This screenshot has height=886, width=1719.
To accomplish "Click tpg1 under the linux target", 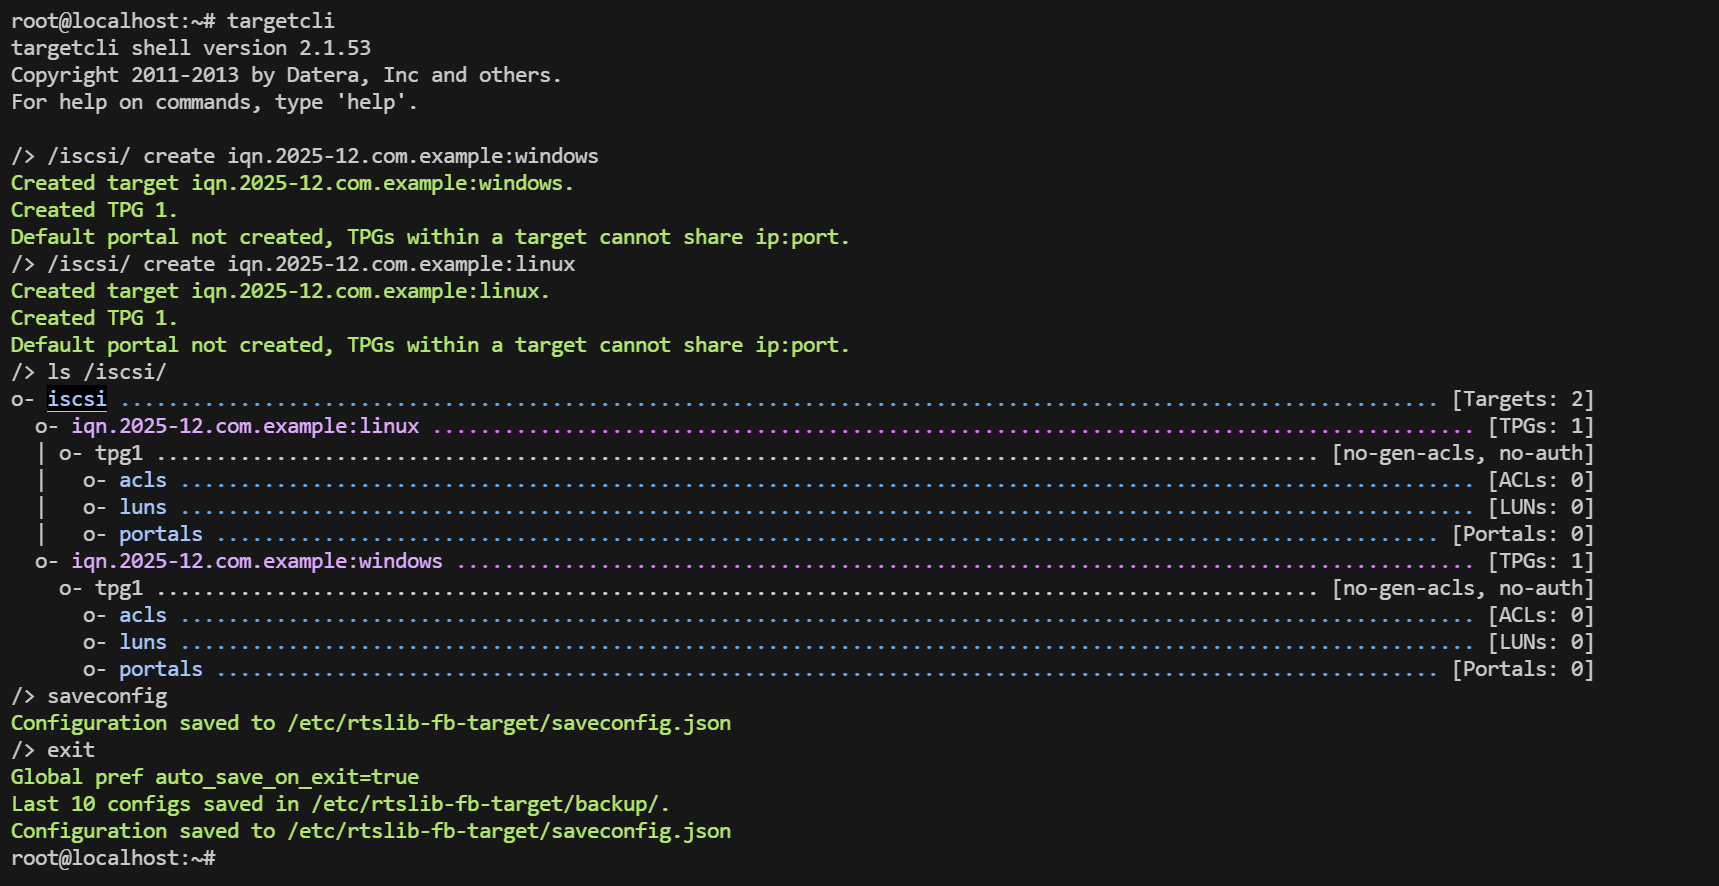I will point(119,453).
